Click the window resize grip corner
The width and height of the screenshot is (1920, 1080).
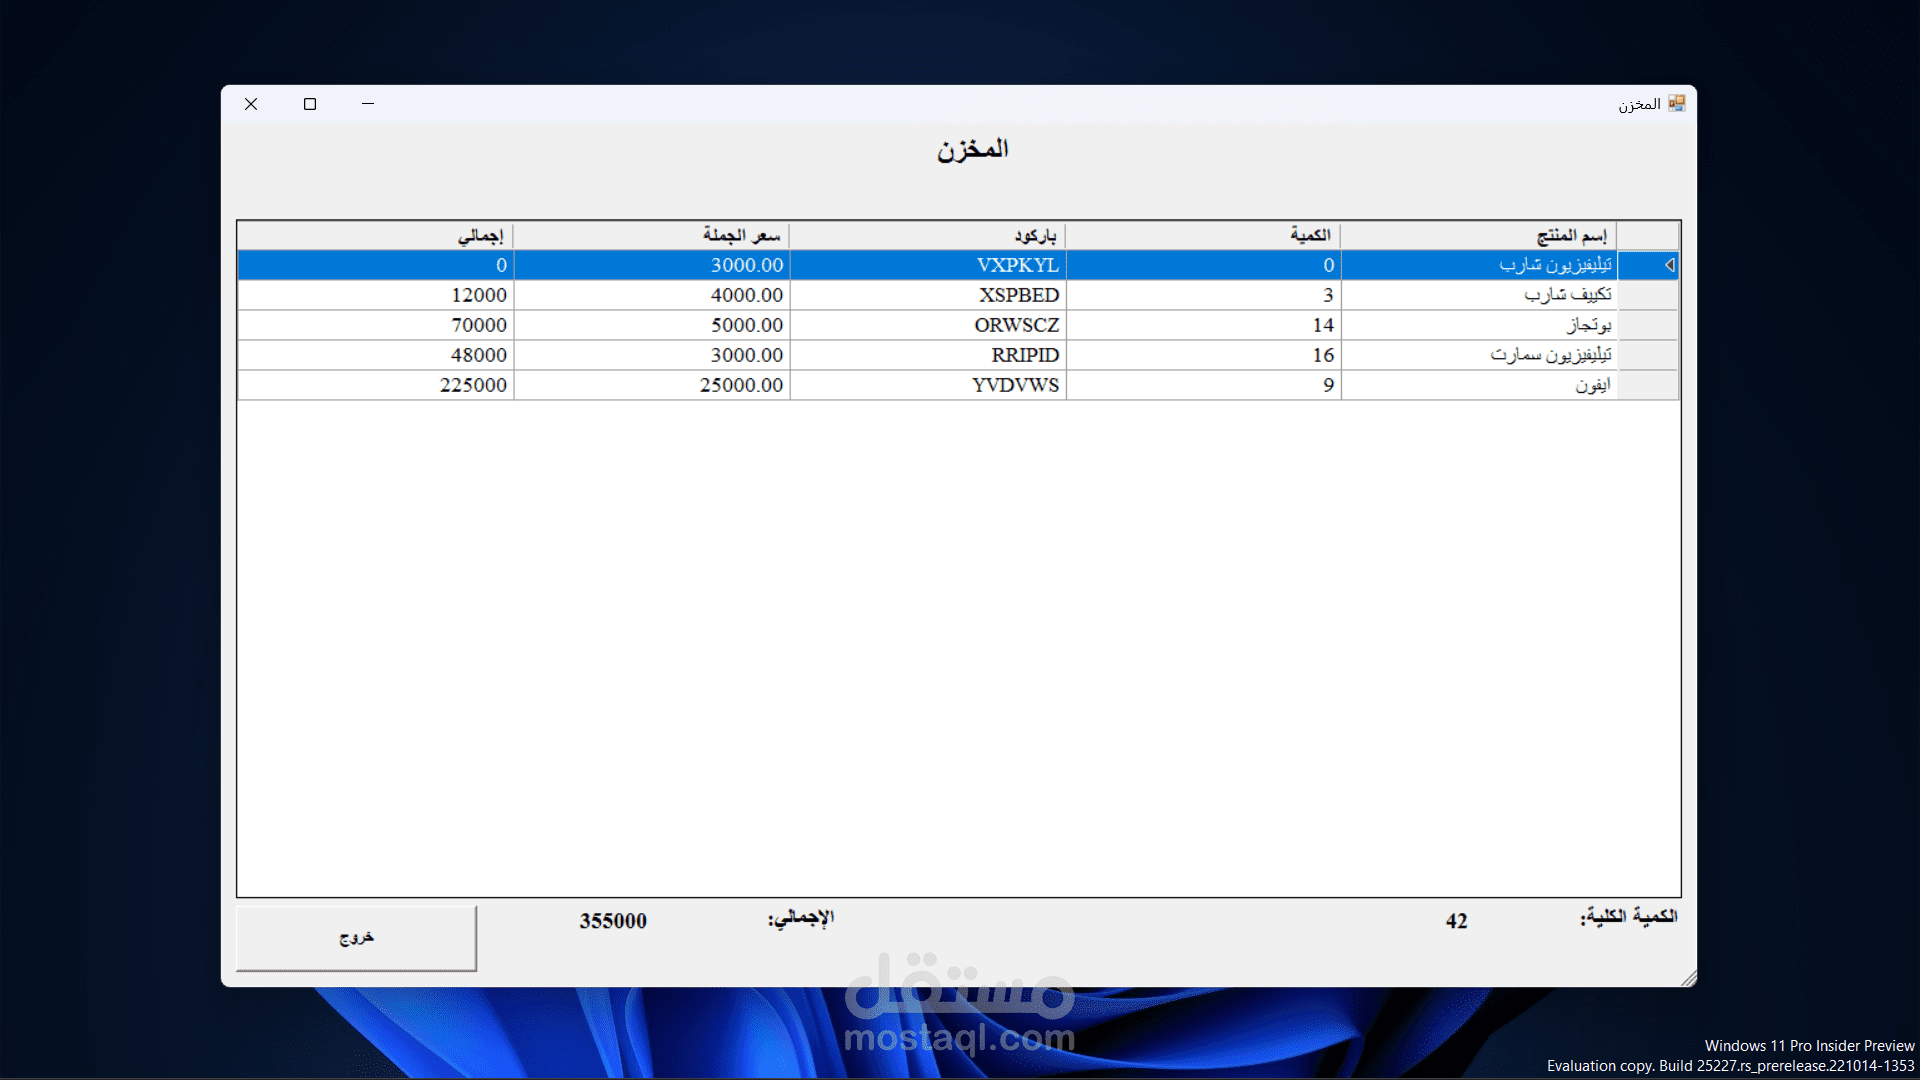click(1689, 979)
